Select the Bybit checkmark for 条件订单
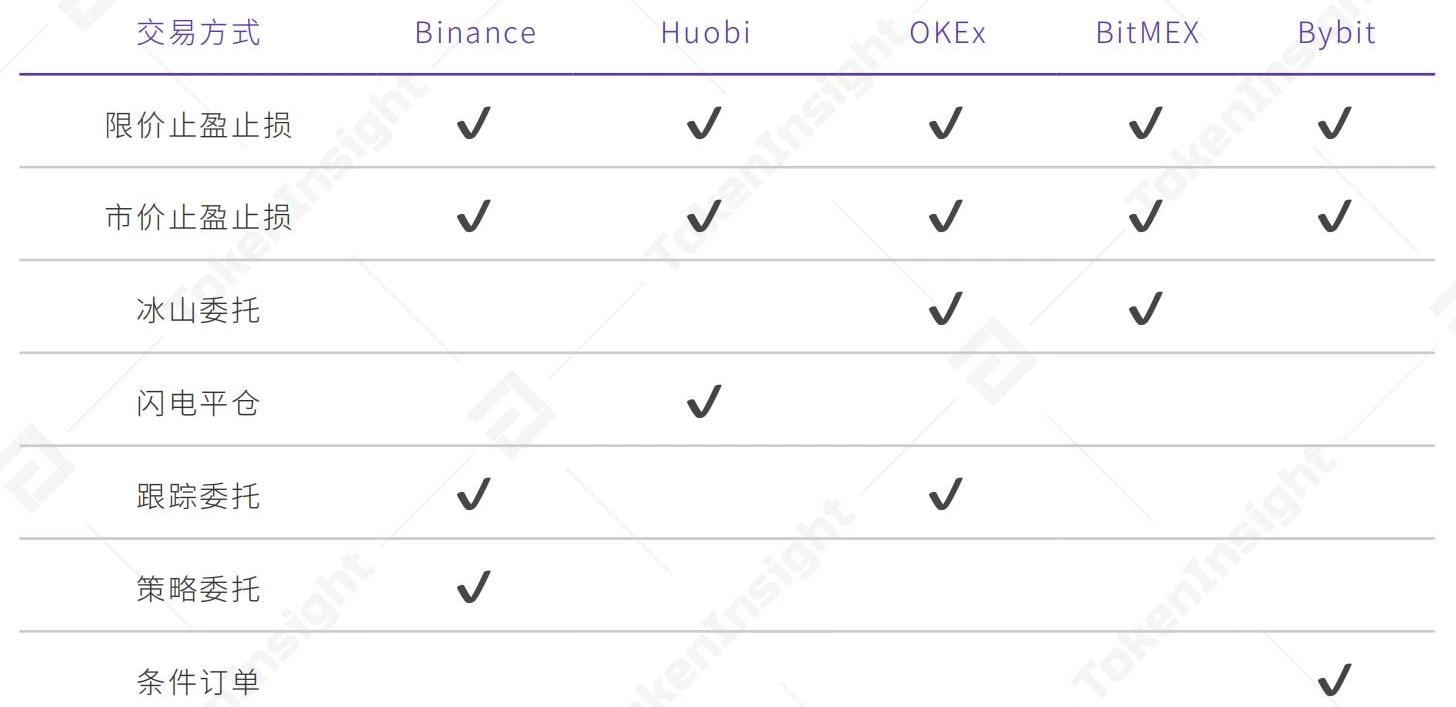The height and width of the screenshot is (707, 1456). [1335, 681]
